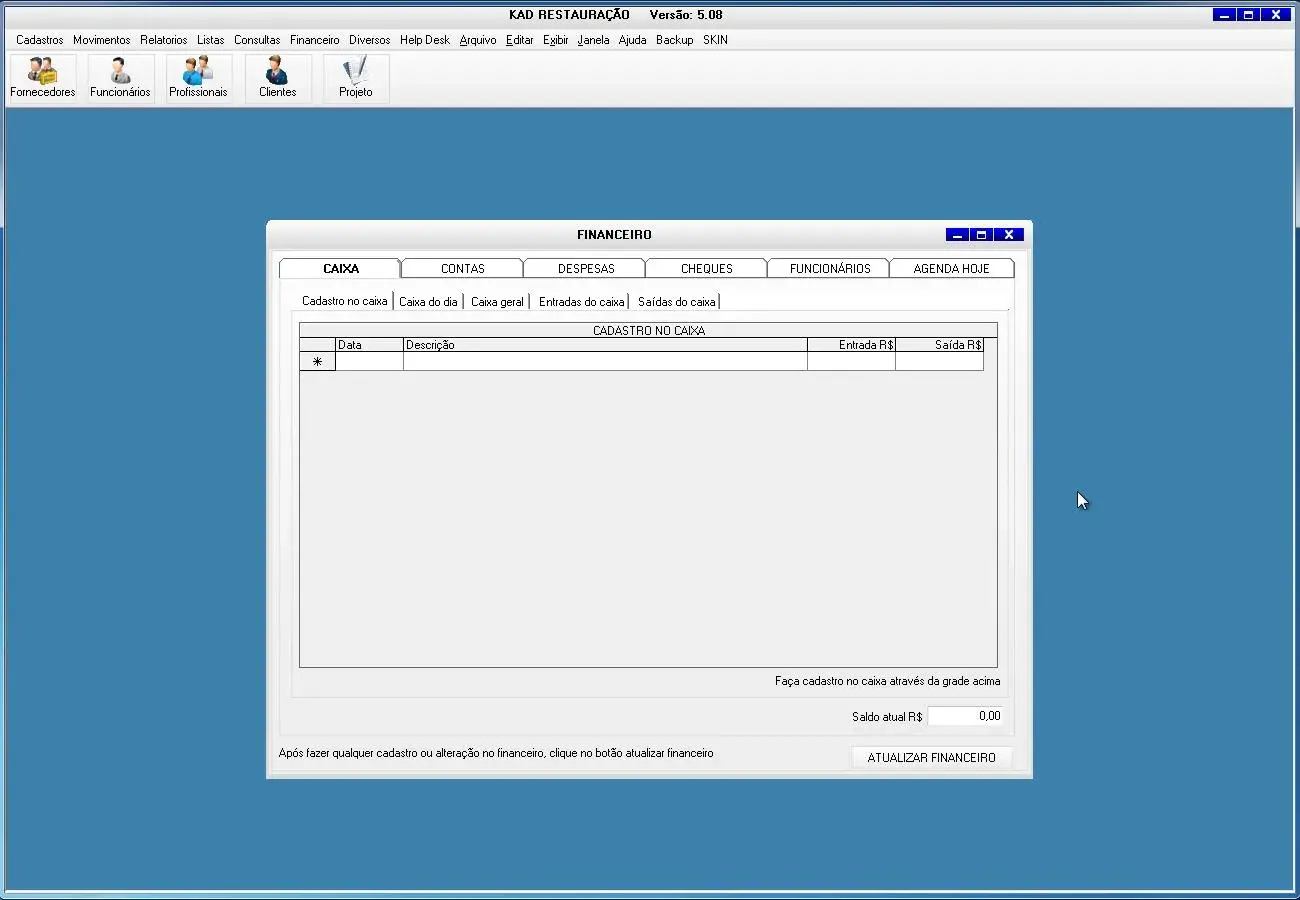Open the Backup menu
The image size is (1300, 900).
(x=675, y=40)
